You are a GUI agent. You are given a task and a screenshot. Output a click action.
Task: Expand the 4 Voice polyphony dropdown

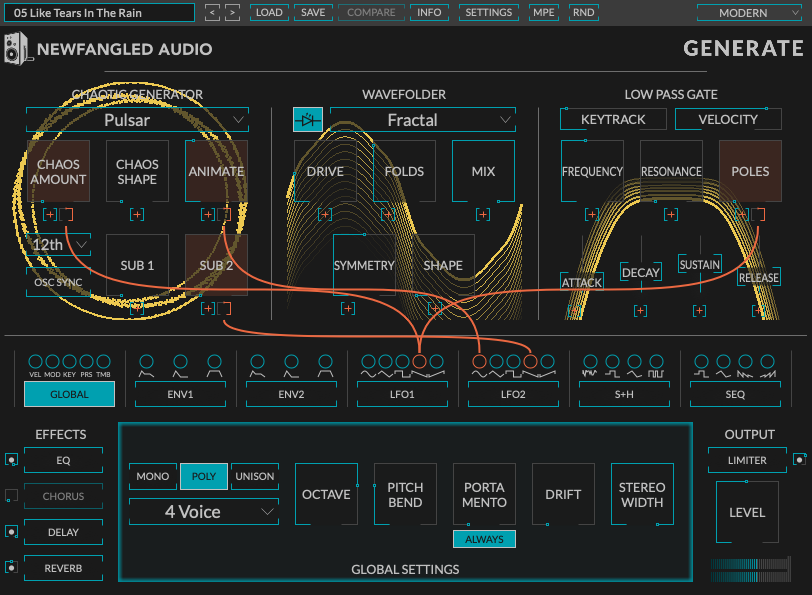coord(204,512)
